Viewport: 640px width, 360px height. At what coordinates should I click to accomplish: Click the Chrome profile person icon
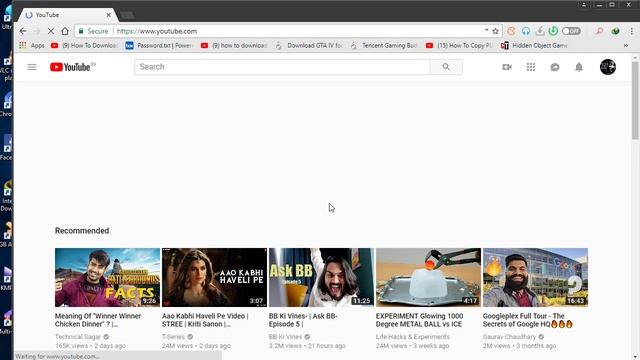[x=584, y=5]
